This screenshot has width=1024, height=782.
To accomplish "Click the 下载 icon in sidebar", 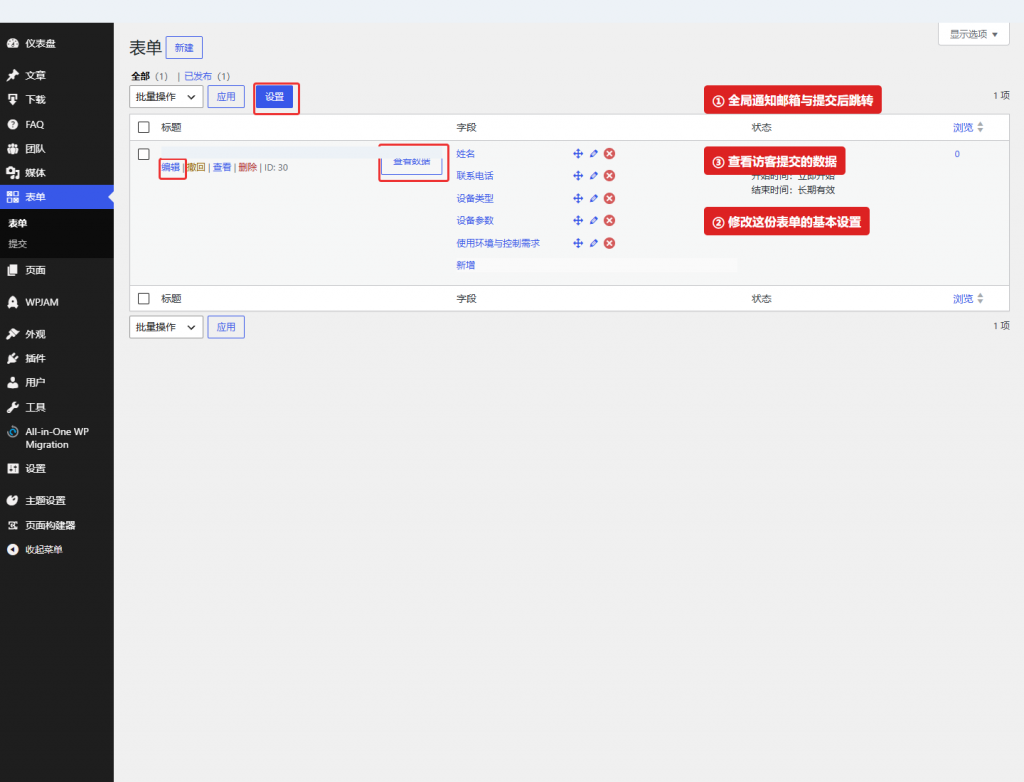I will (12, 99).
